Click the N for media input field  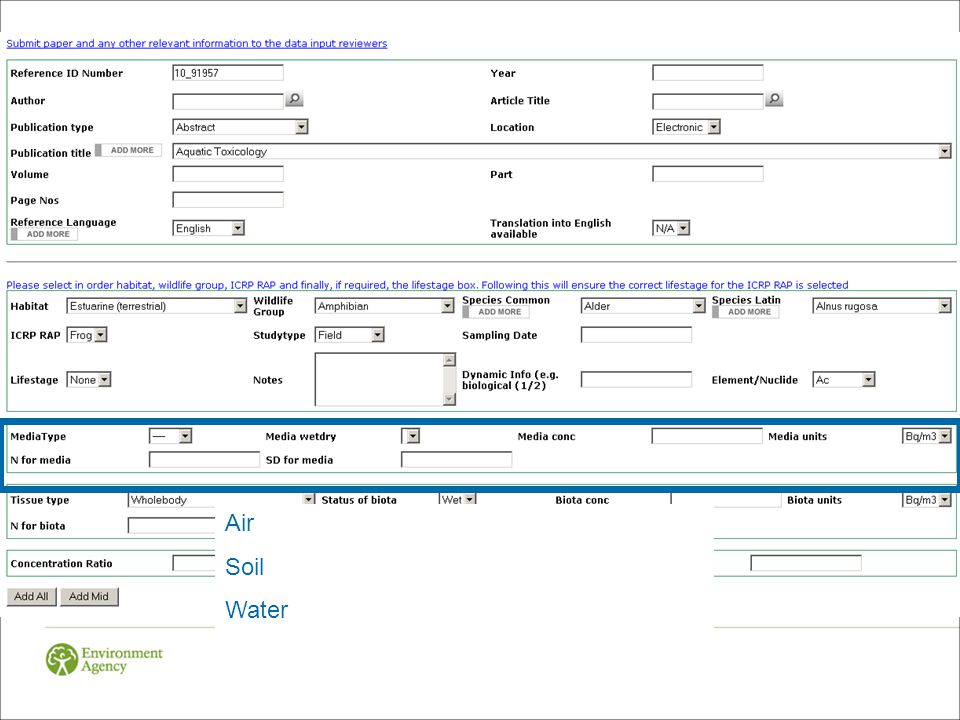click(x=204, y=460)
